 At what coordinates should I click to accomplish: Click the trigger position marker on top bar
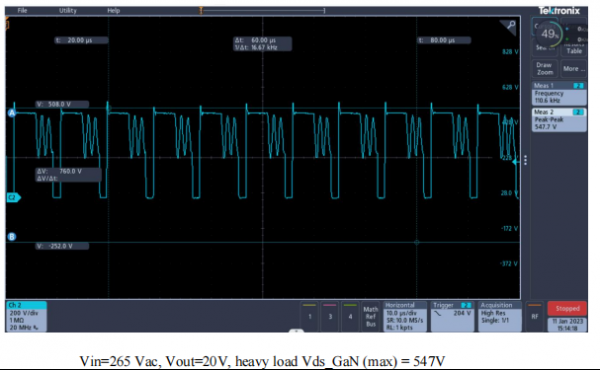[201, 11]
